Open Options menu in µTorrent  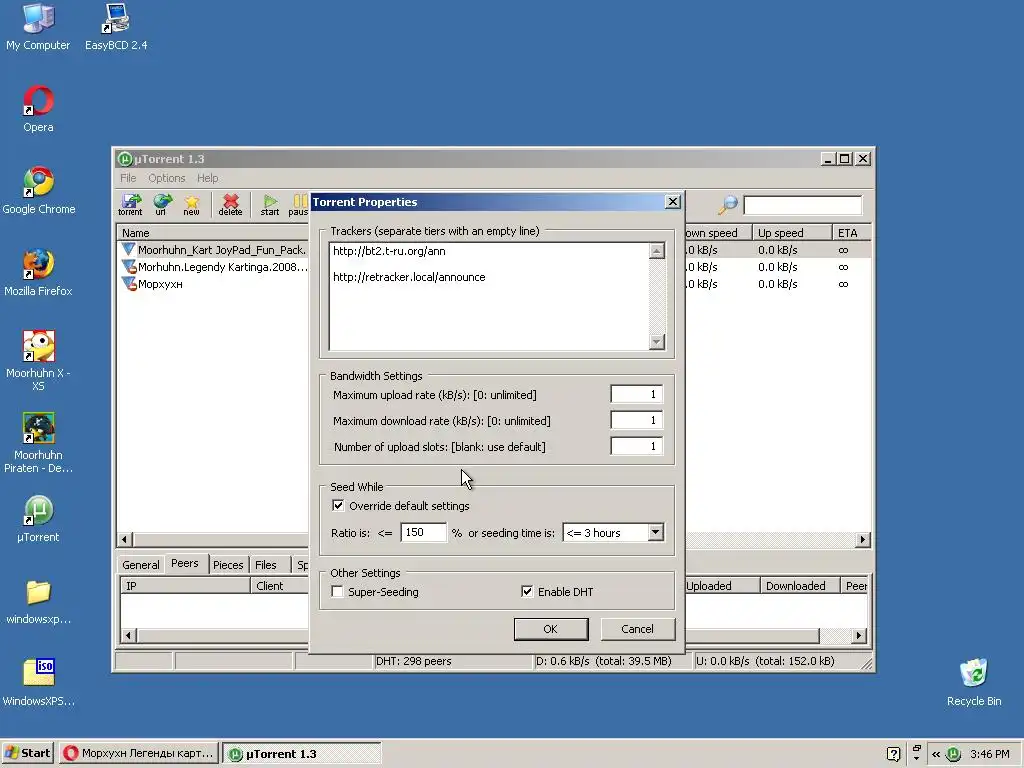[x=167, y=178]
